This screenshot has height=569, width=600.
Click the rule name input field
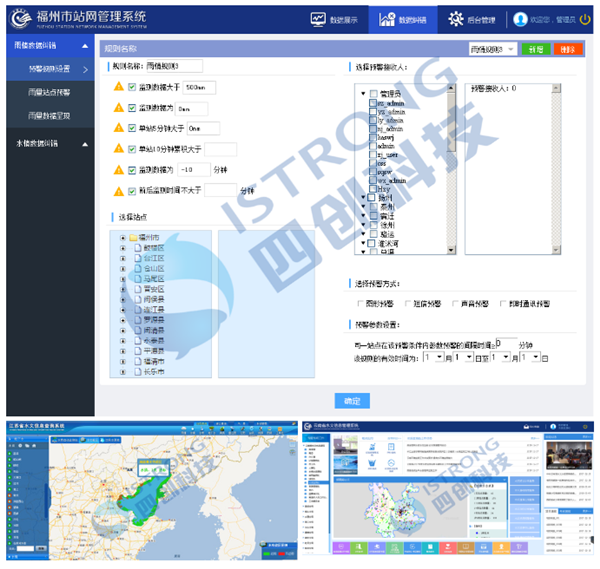point(174,66)
